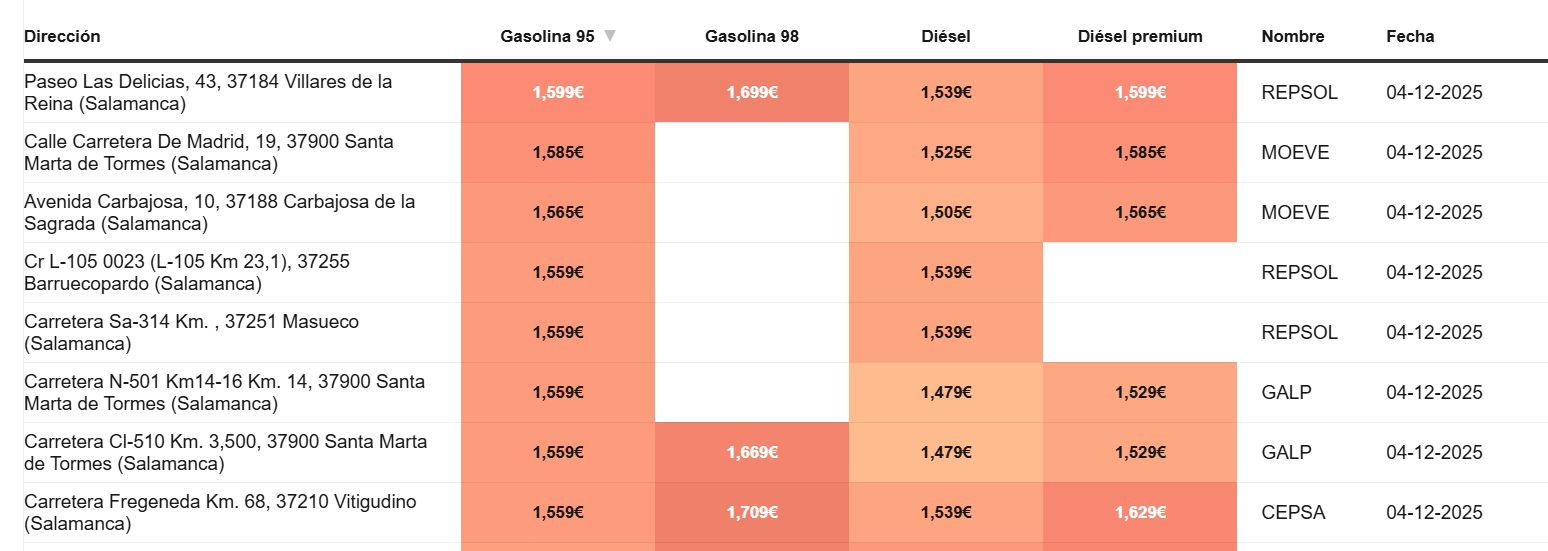Sort table by Diésel column header
1548x551 pixels.
[x=946, y=37]
